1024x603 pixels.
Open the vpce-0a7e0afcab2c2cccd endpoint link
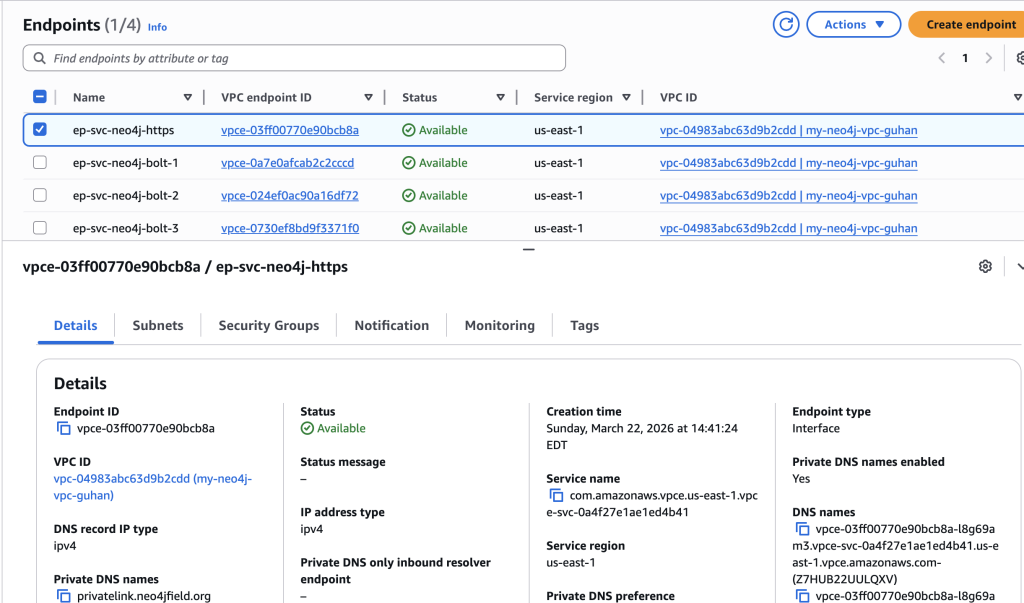coord(287,163)
